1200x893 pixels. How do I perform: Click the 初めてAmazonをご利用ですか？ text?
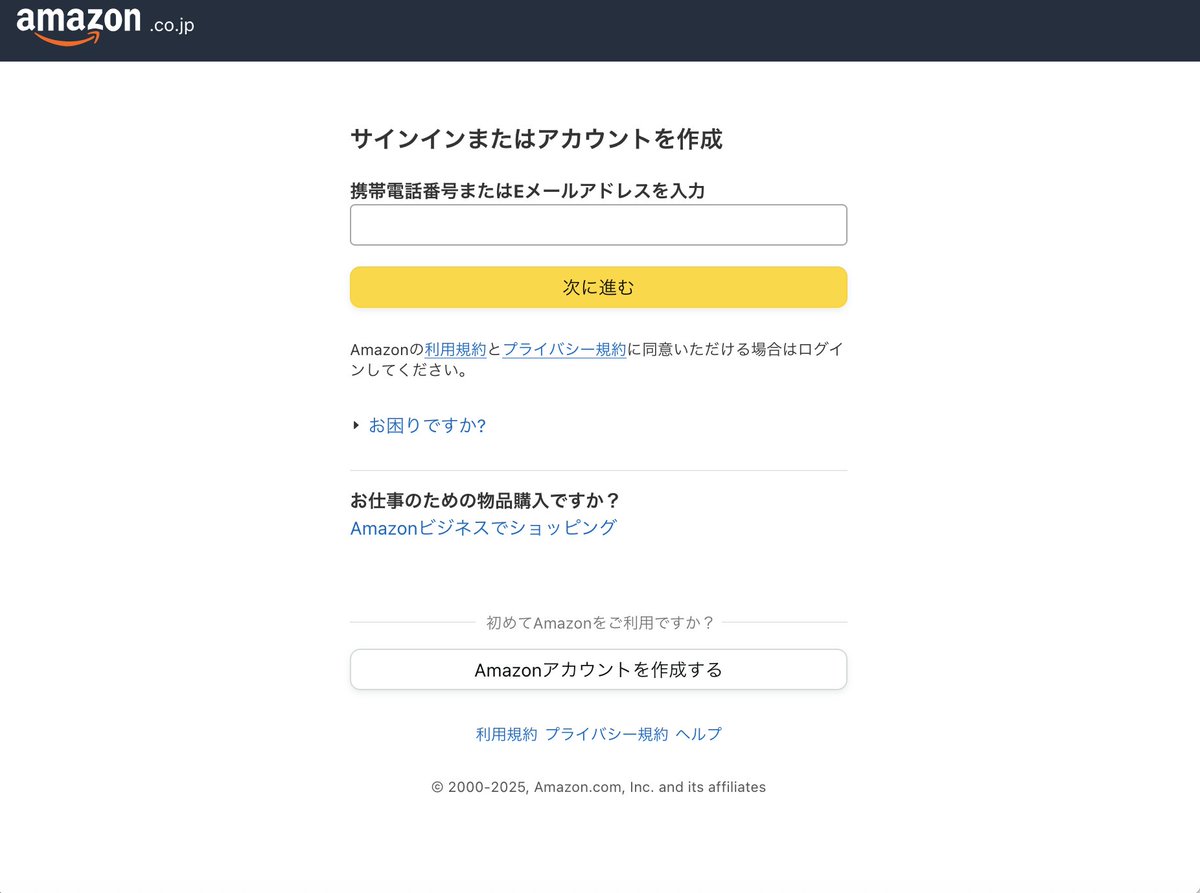(x=600, y=622)
